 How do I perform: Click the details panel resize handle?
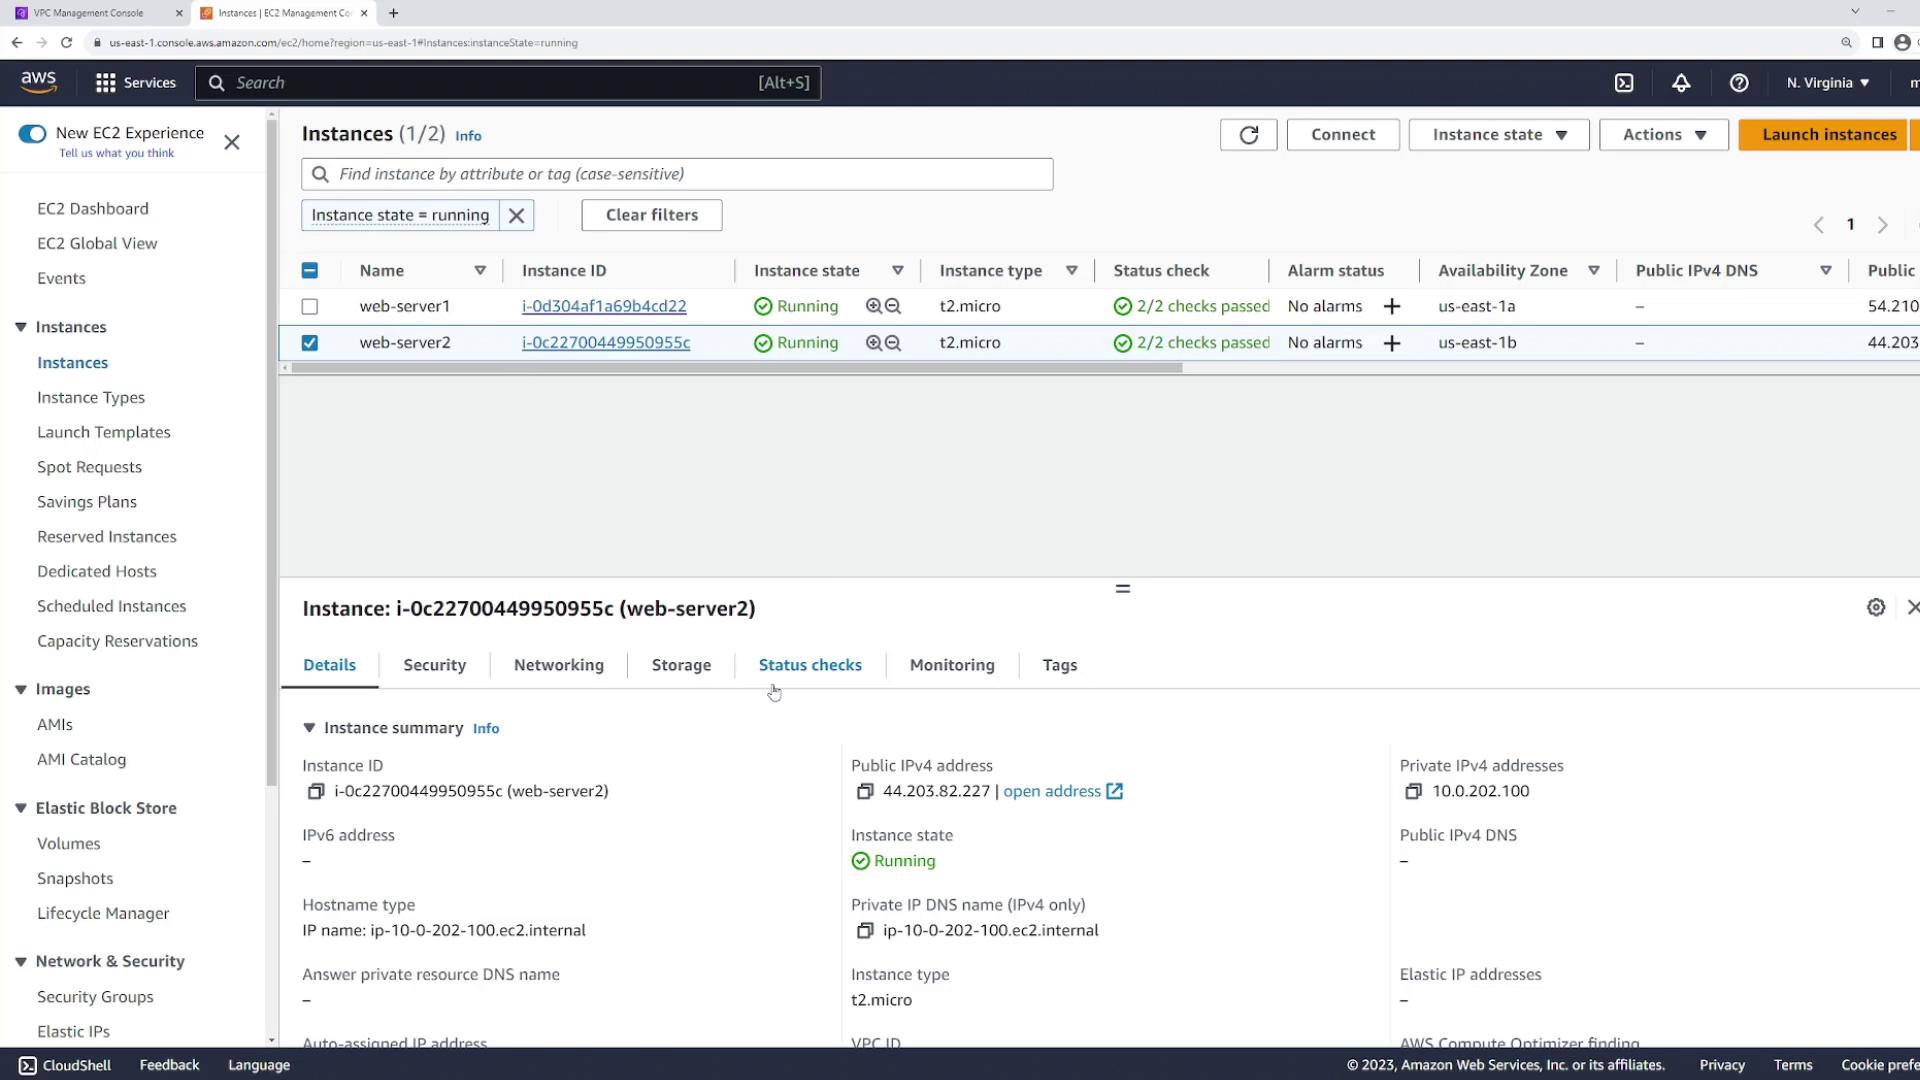[1122, 589]
